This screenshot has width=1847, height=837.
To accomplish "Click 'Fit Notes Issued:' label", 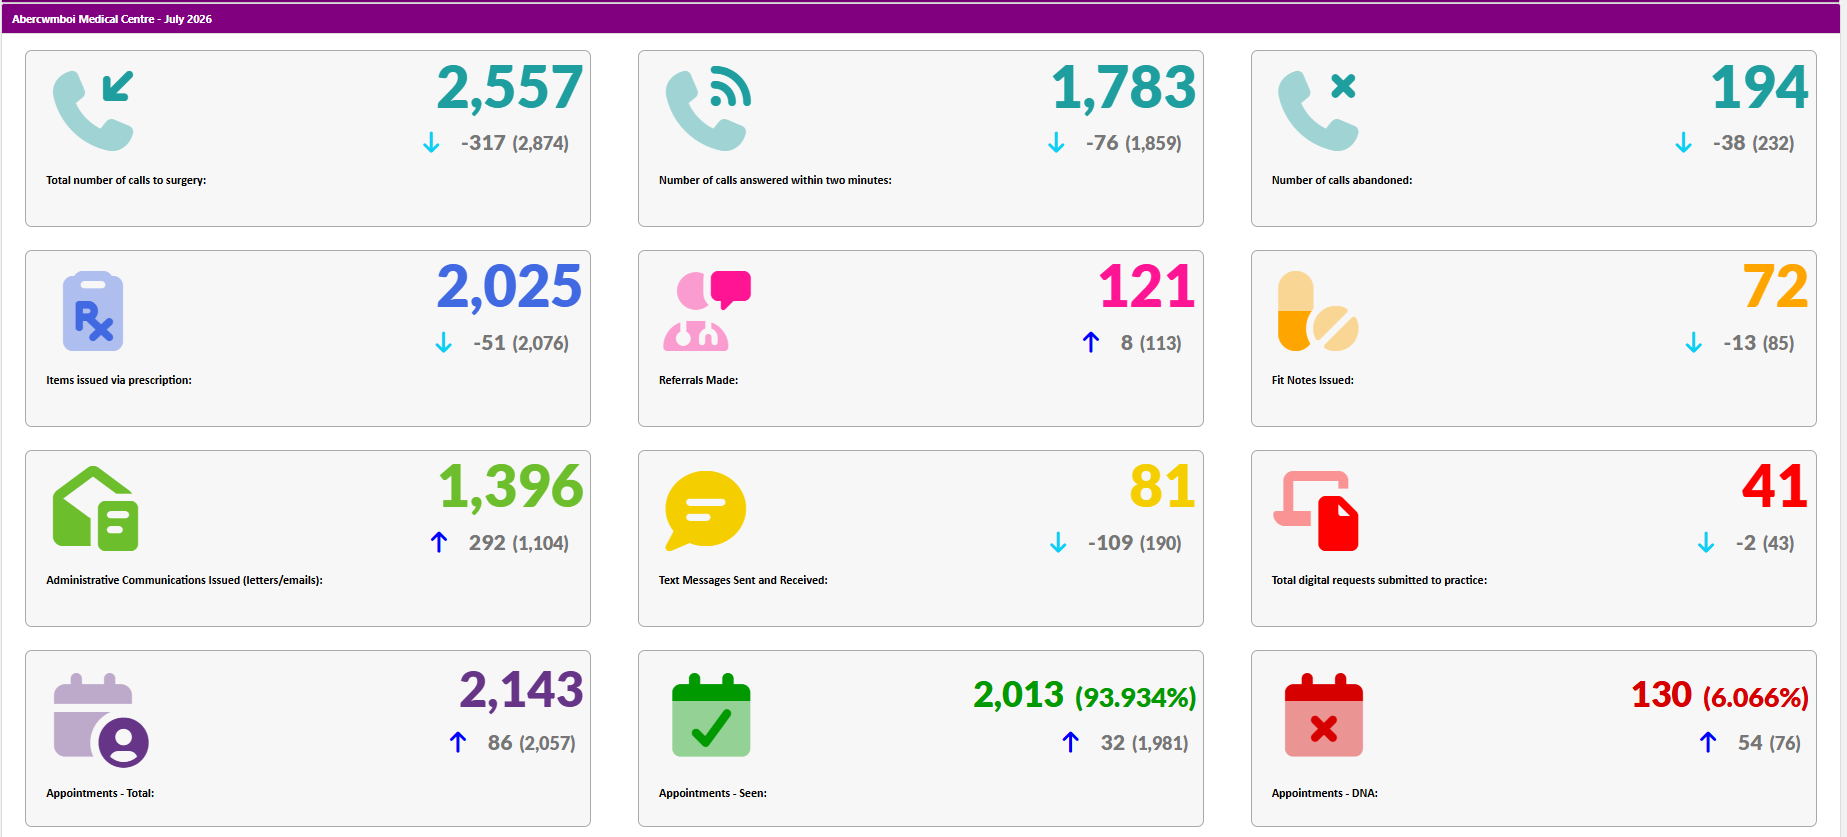I will (1312, 380).
